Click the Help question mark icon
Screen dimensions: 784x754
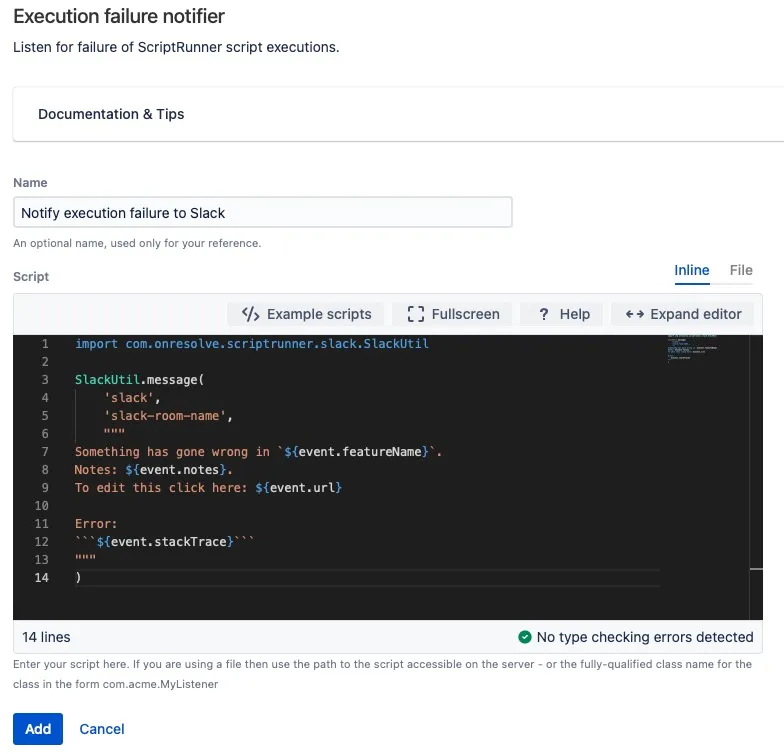click(544, 314)
